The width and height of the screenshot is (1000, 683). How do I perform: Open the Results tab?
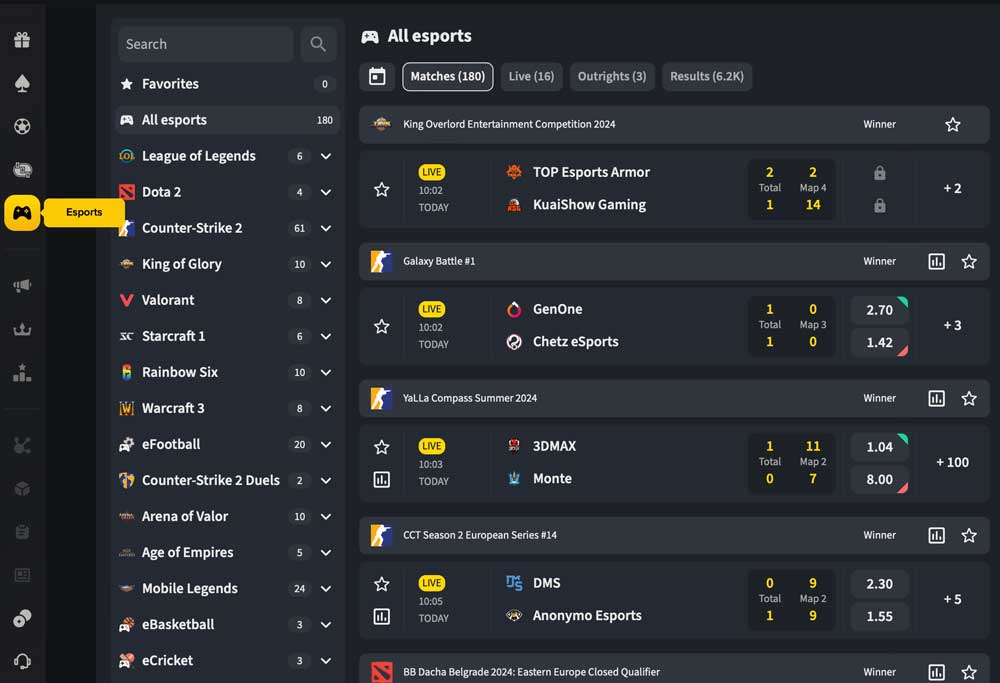click(707, 76)
